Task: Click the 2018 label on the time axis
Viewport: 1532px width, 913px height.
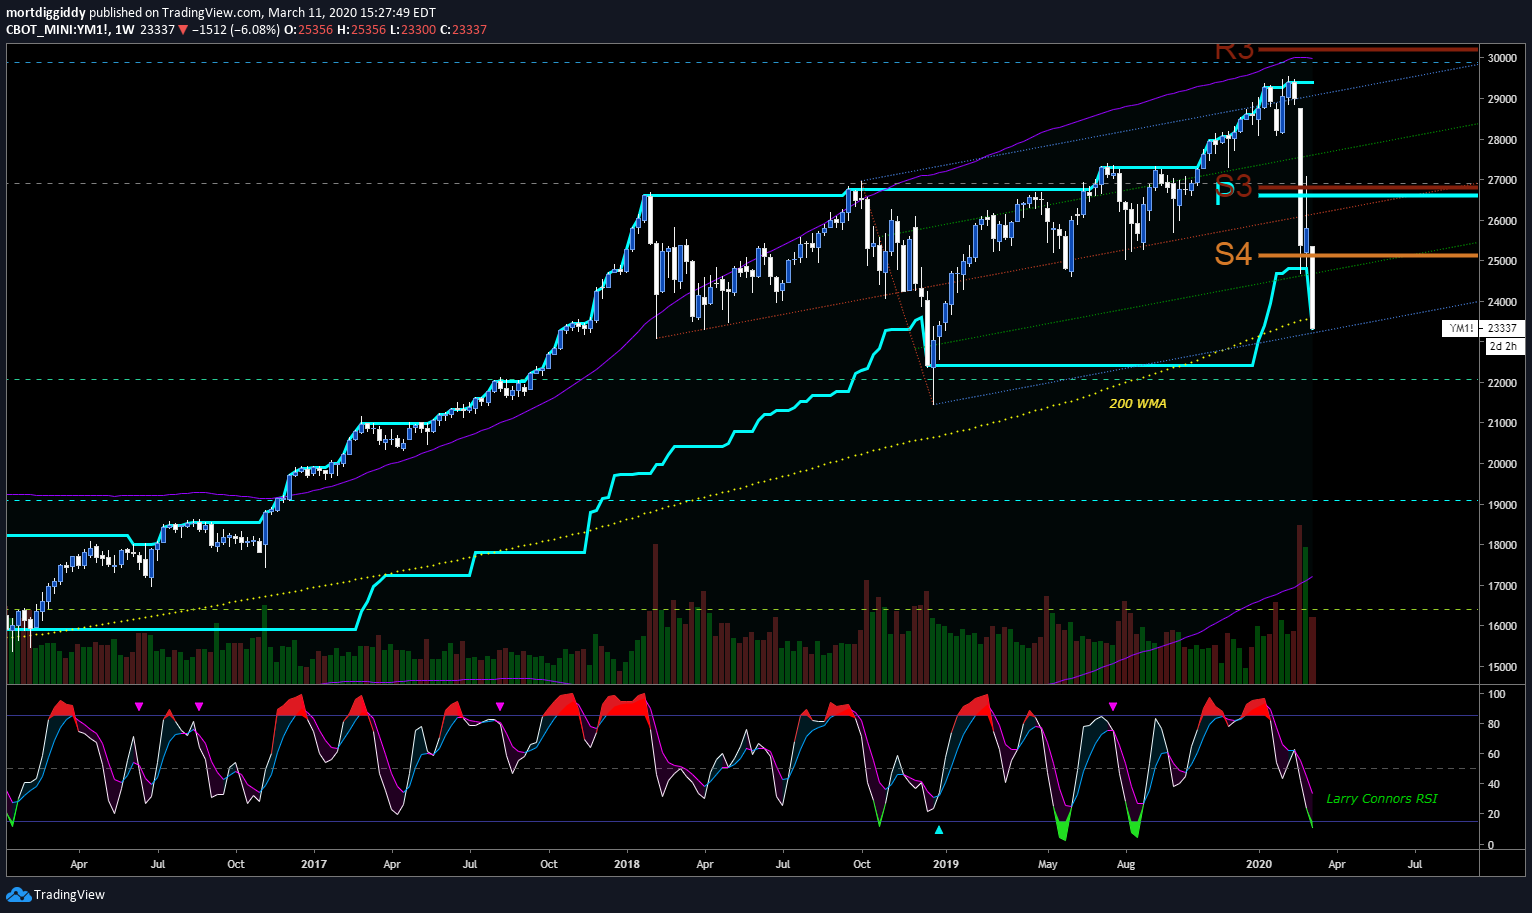Action: coord(627,864)
